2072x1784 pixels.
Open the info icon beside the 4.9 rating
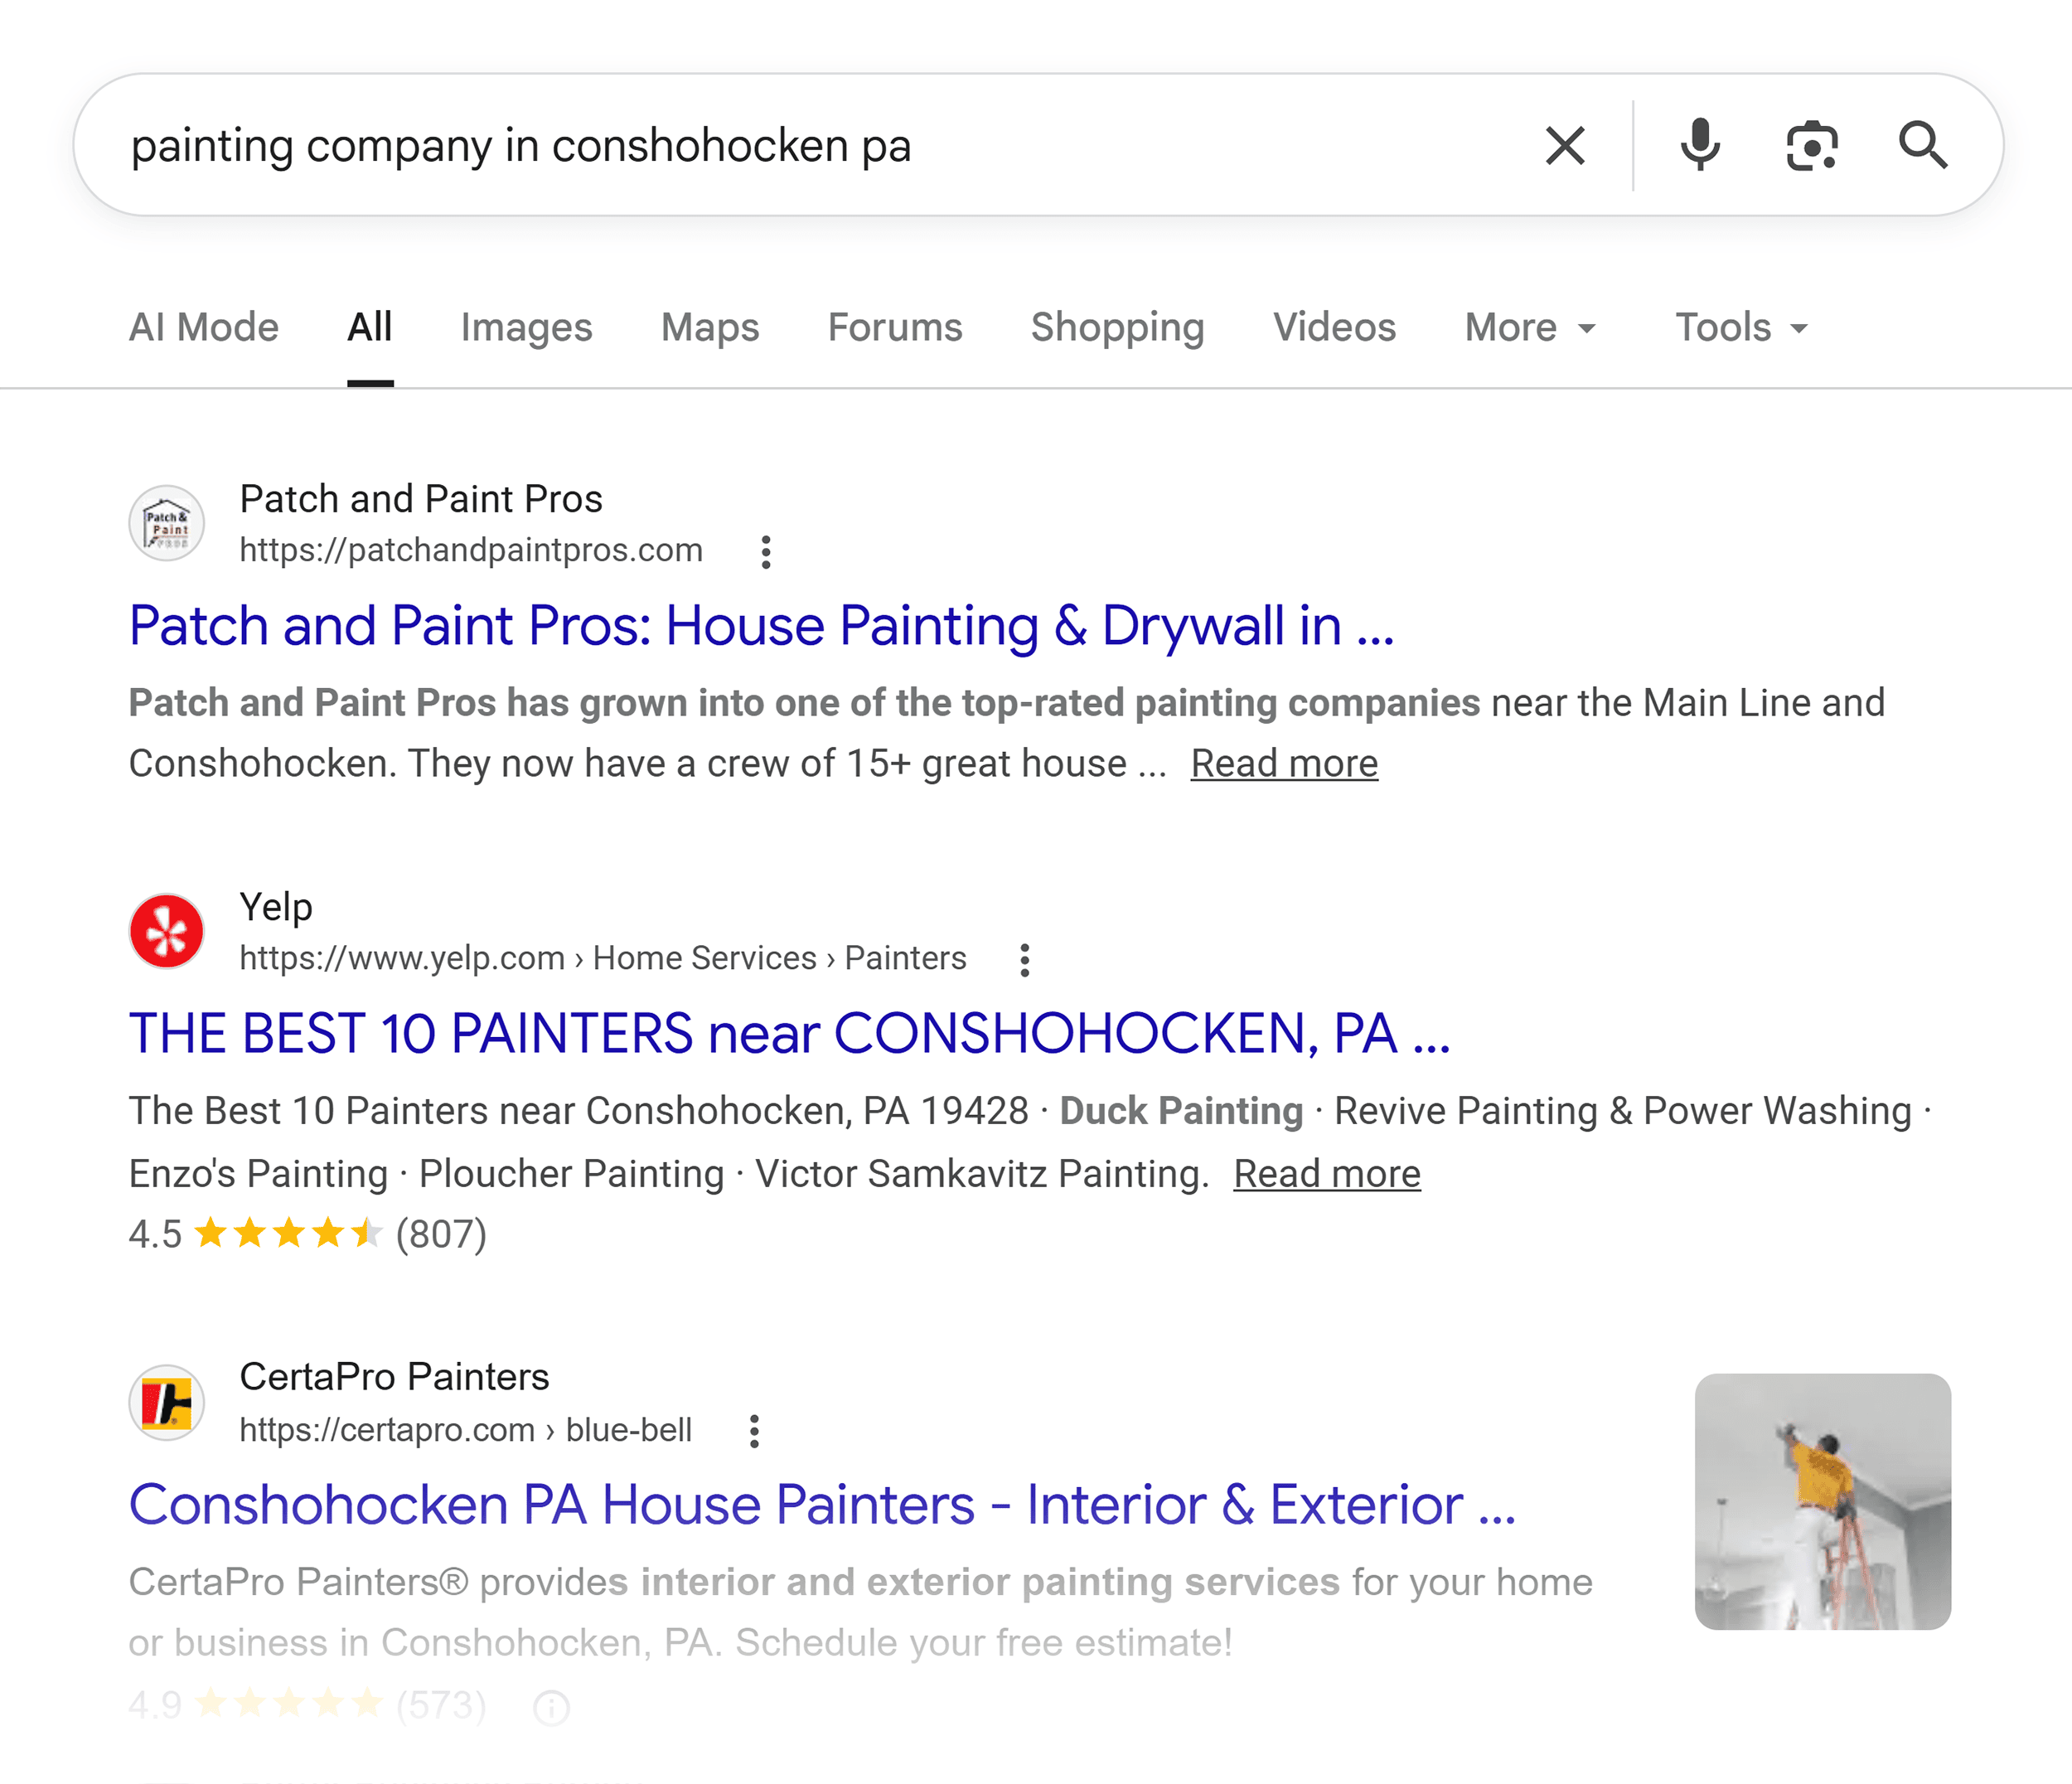click(x=551, y=1707)
